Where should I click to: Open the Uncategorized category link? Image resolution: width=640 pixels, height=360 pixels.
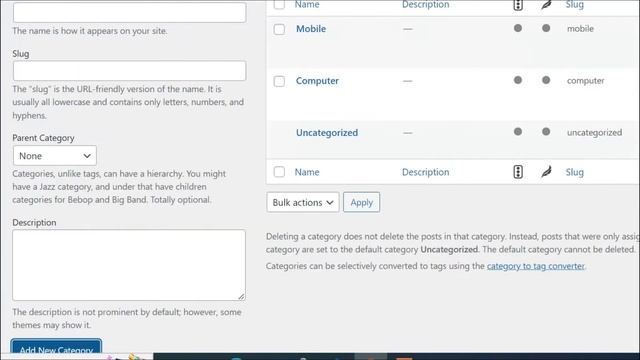pyautogui.click(x=327, y=133)
